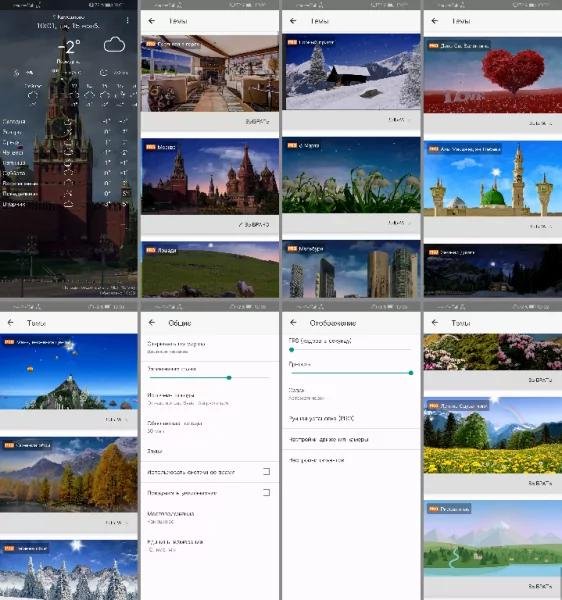This screenshot has width=562, height=600.
Task: Tap the PRO badge on the heart tree theme
Action: (433, 46)
